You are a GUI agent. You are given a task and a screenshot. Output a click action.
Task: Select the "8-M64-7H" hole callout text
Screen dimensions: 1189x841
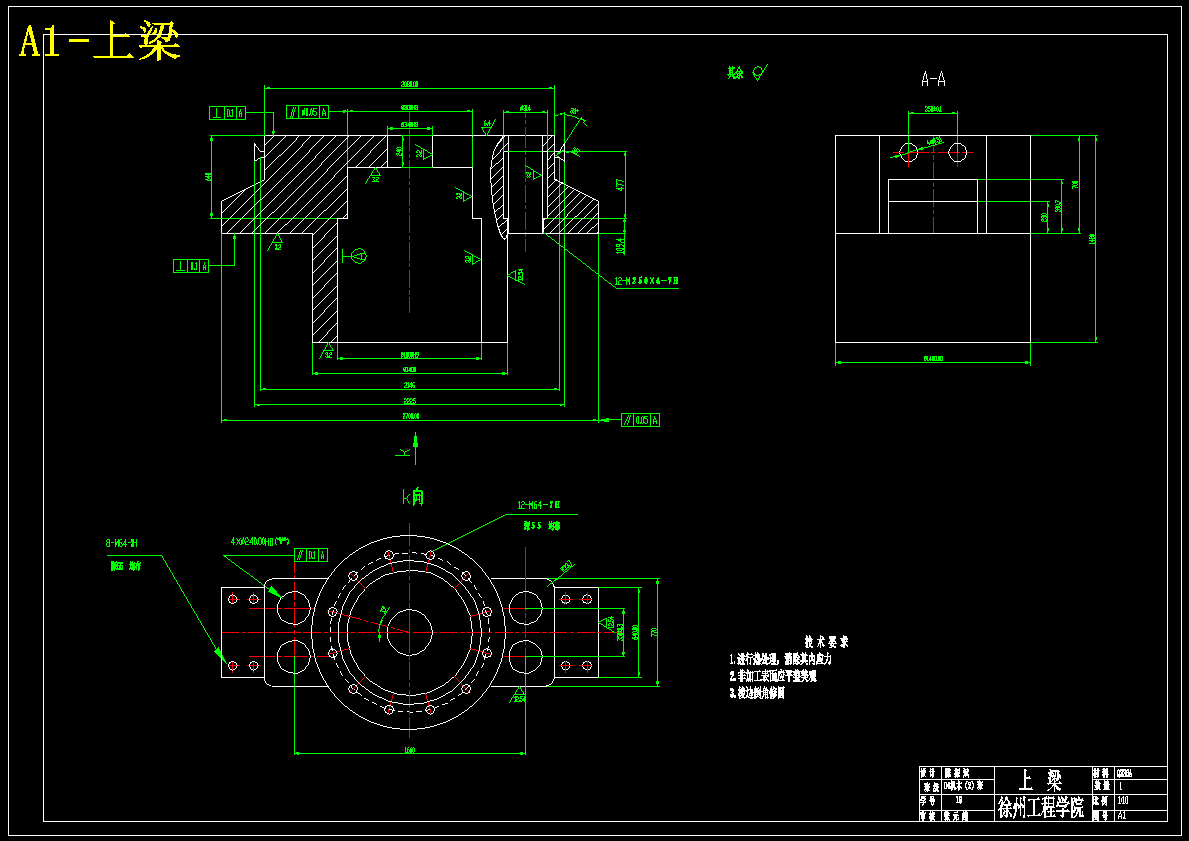121,543
